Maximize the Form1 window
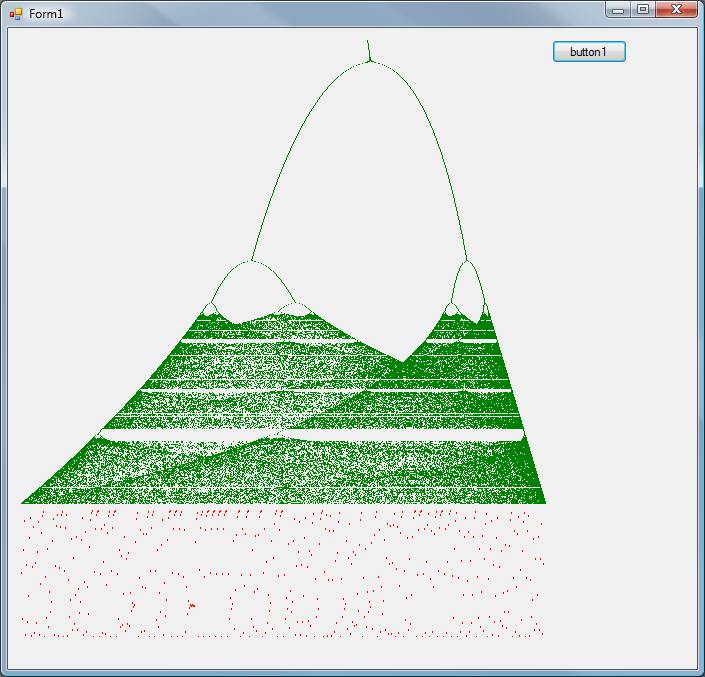This screenshot has height=677, width=705. click(x=643, y=9)
